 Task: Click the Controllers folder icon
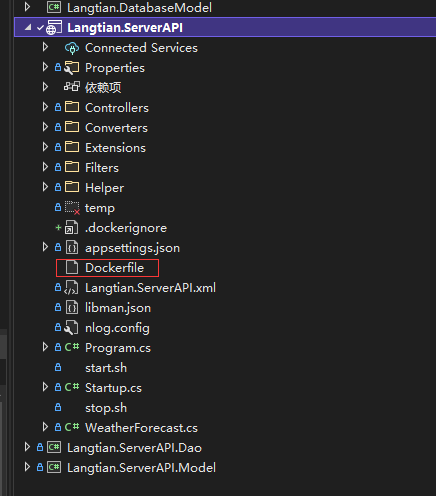click(72, 107)
